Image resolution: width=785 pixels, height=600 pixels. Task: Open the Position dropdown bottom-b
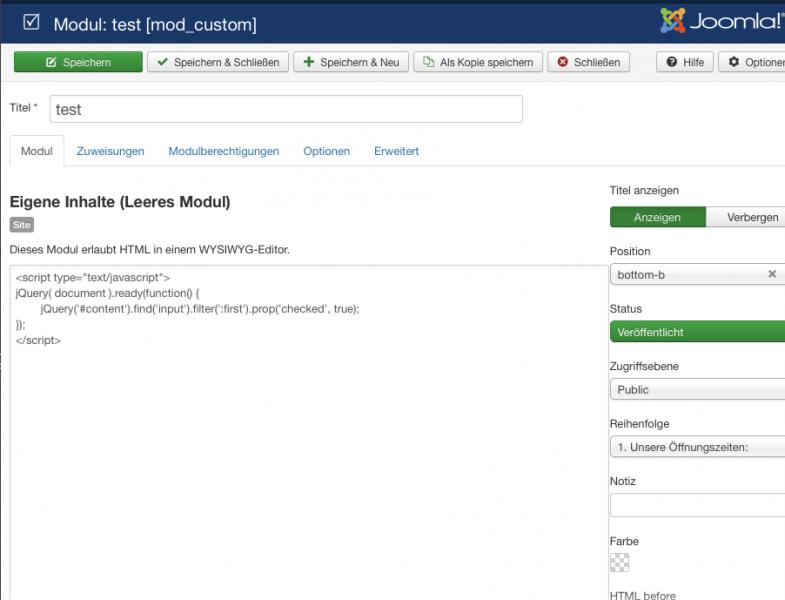pyautogui.click(x=685, y=274)
